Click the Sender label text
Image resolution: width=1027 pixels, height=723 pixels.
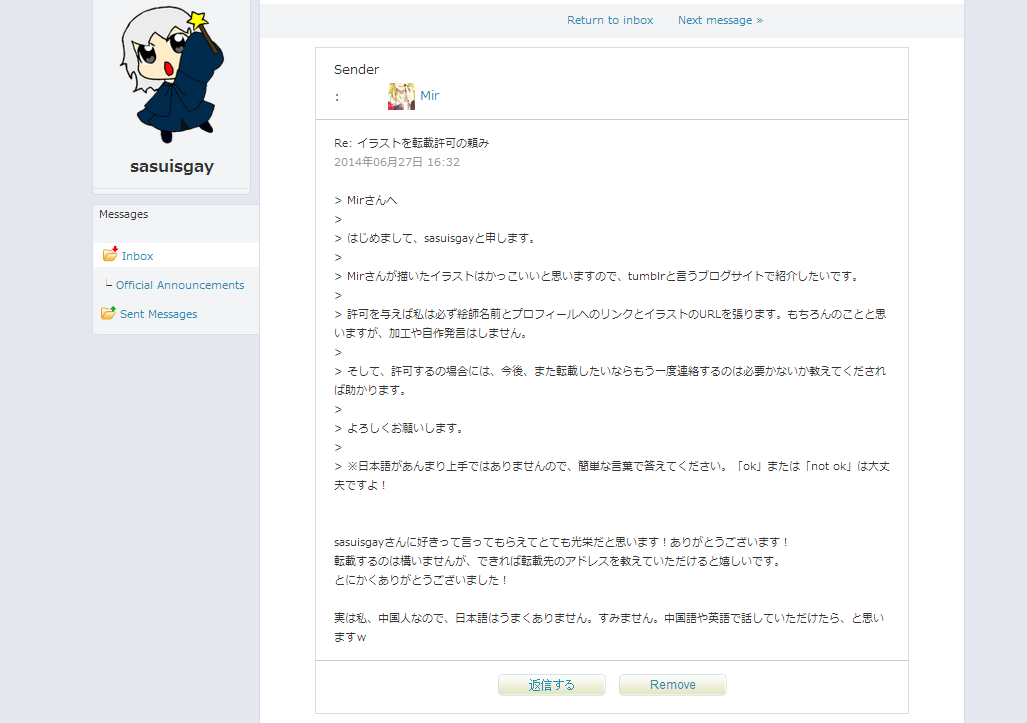(x=356, y=69)
